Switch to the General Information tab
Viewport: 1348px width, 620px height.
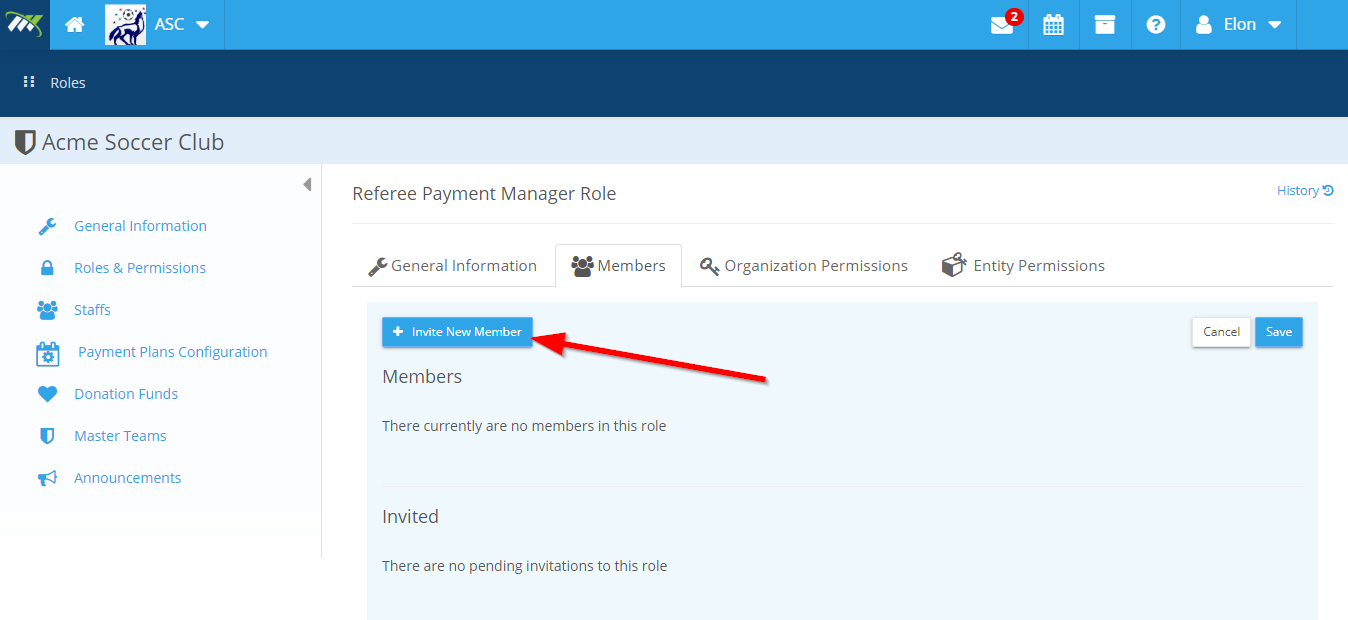(x=453, y=266)
